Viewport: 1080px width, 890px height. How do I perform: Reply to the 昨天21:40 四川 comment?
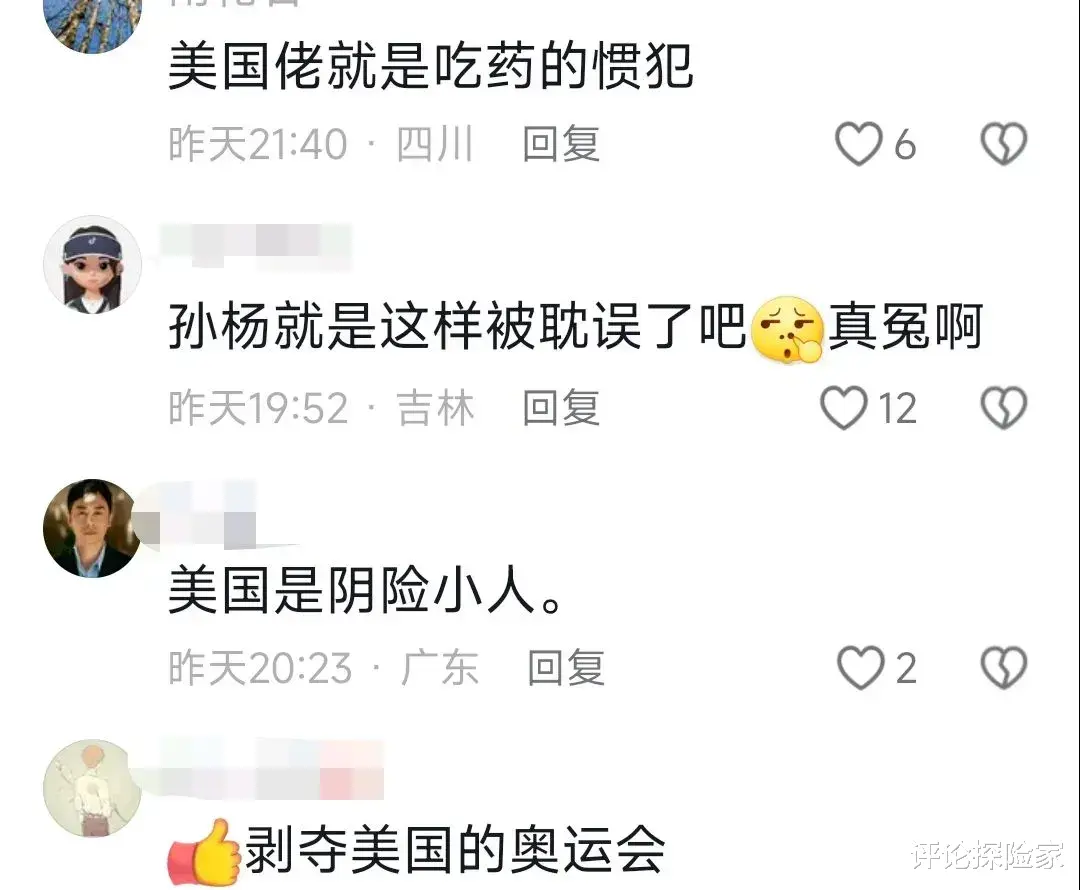coord(561,144)
